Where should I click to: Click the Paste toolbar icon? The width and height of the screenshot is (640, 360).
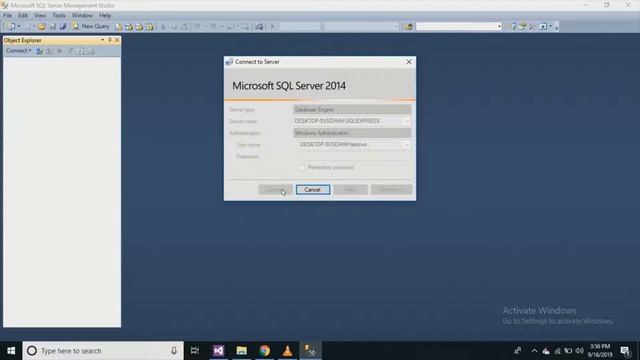click(x=184, y=27)
